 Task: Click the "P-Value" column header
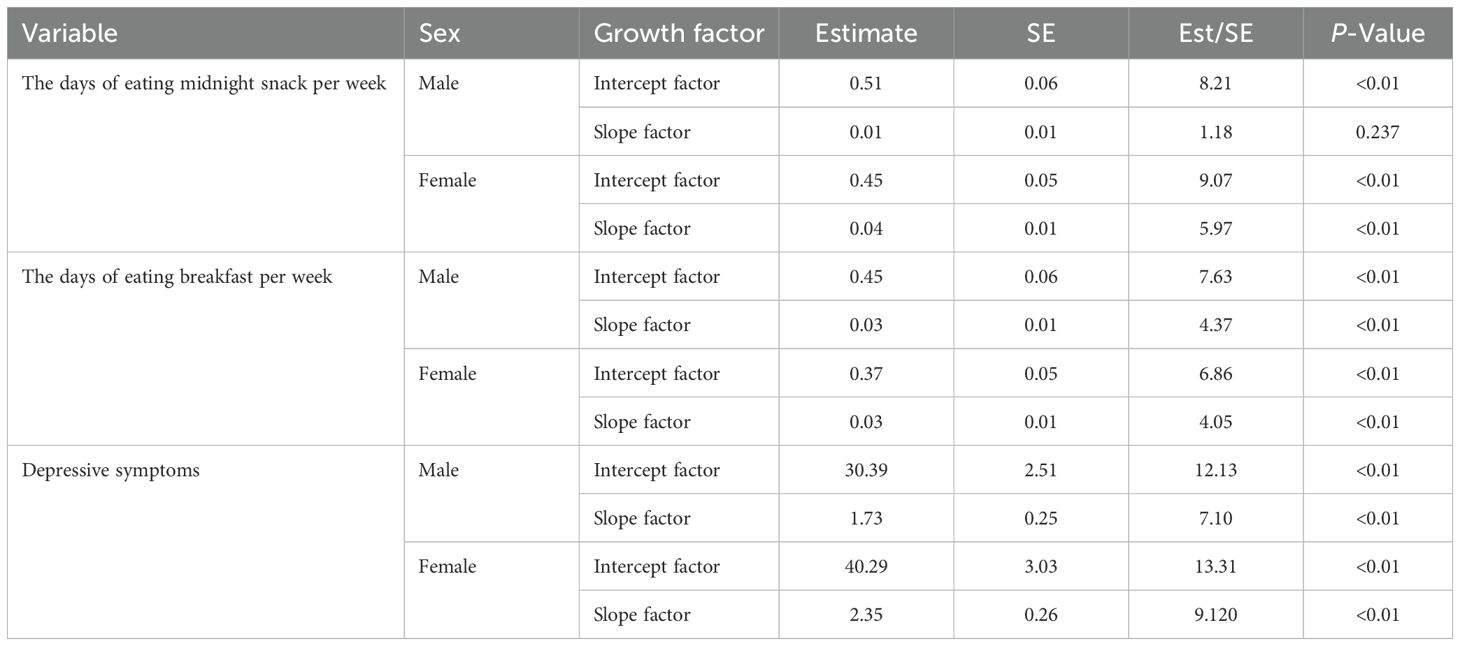(x=1379, y=33)
